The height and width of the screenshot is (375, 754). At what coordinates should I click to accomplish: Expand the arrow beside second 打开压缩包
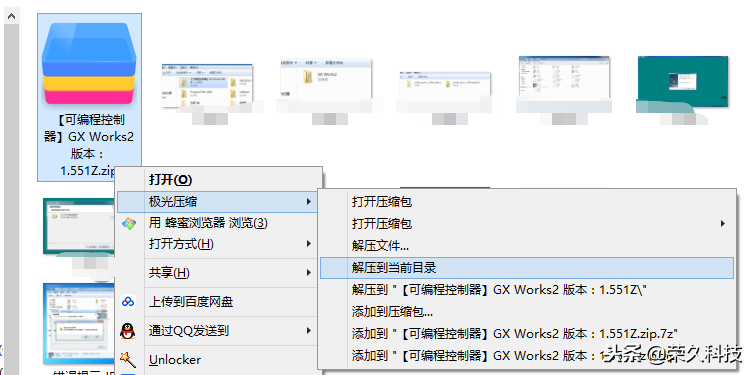[723, 224]
